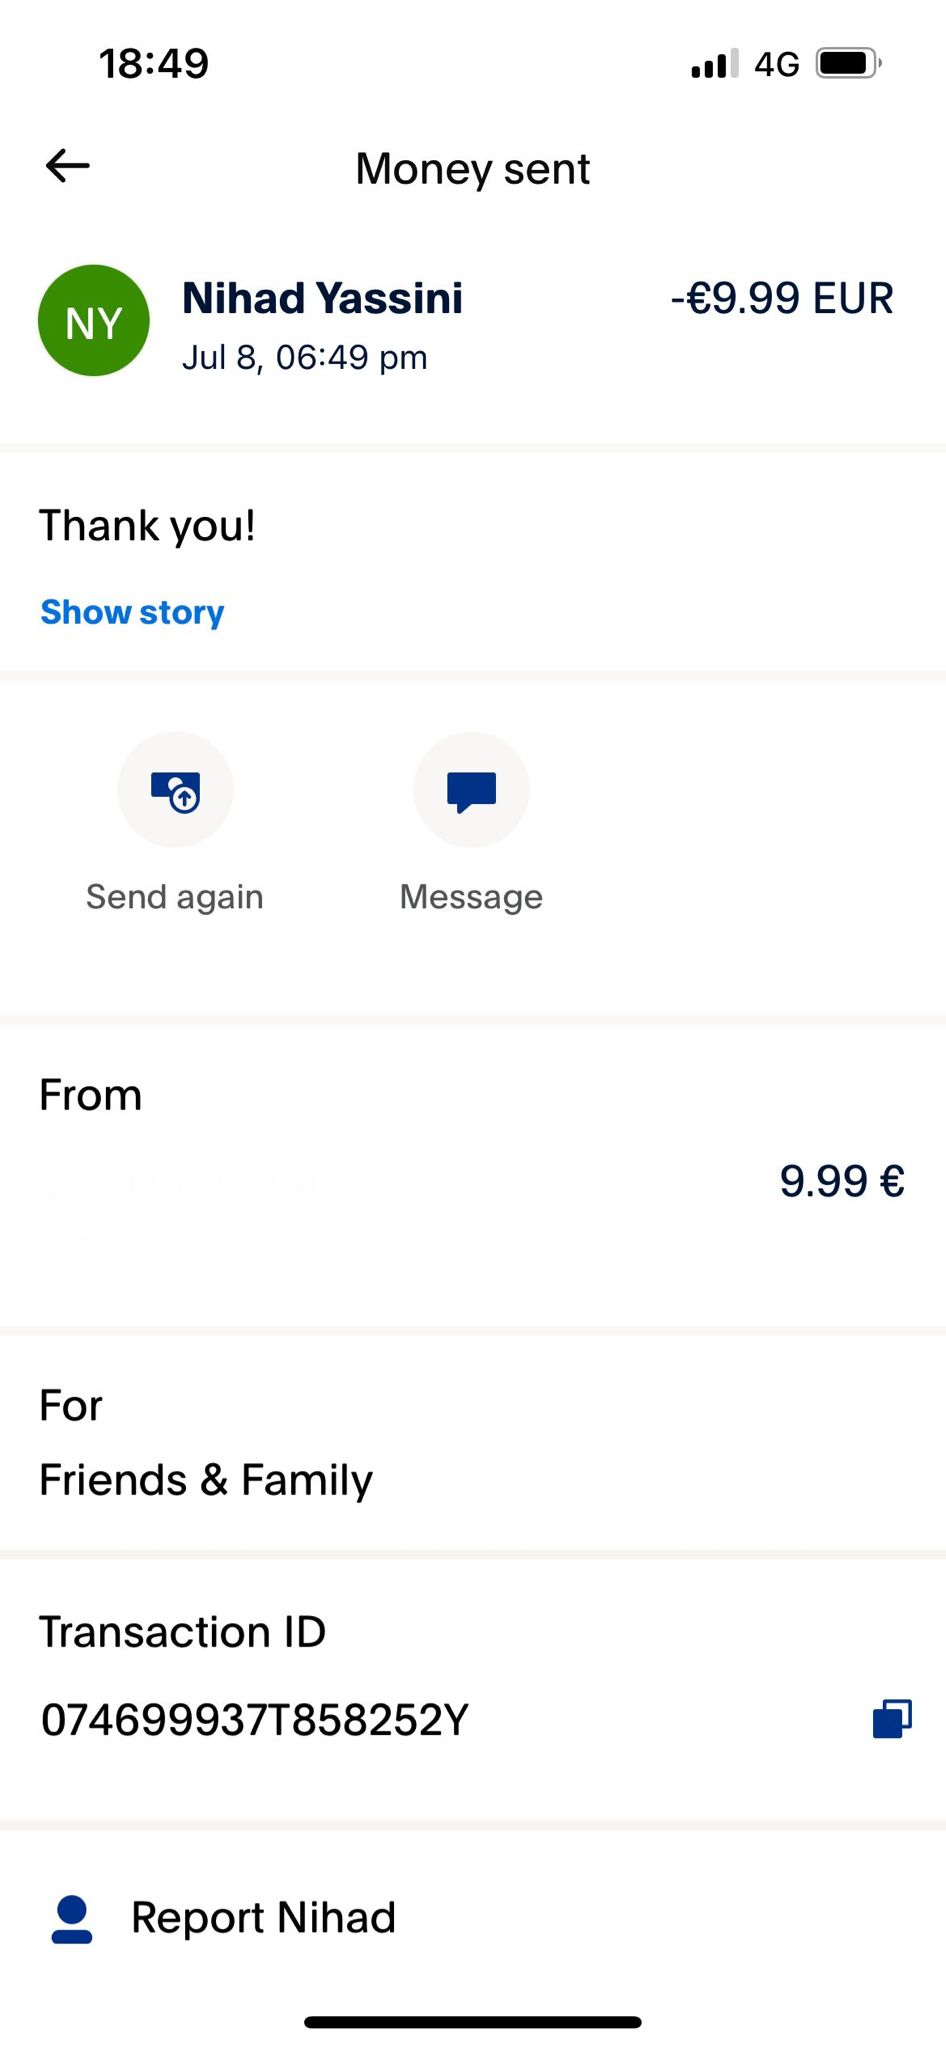Tap the -€9.99 EUR amount

[781, 298]
